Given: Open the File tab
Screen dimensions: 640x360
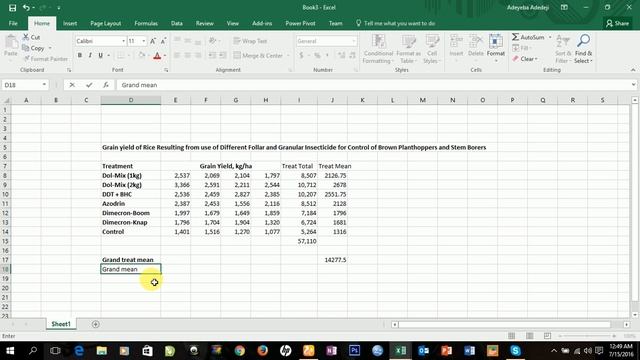Looking at the screenshot, I should coord(13,23).
